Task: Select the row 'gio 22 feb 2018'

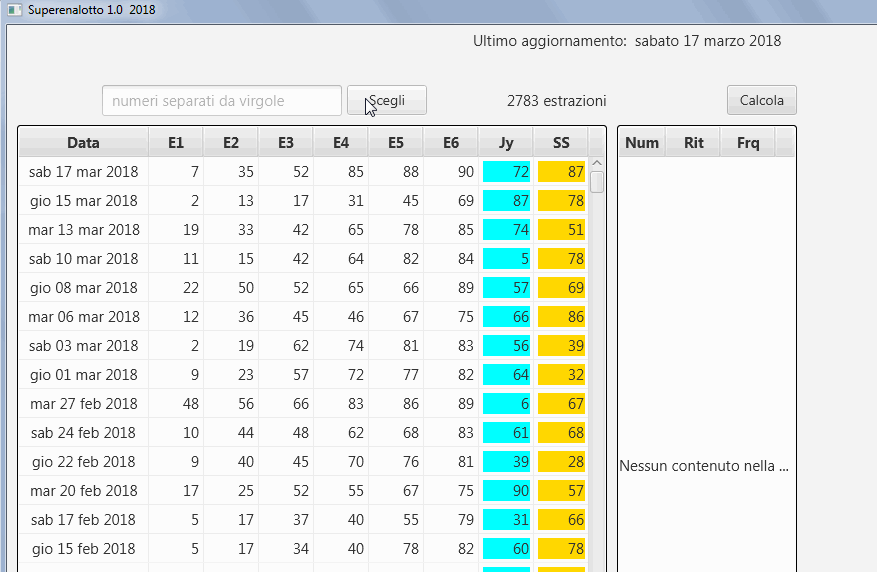Action: pos(304,462)
